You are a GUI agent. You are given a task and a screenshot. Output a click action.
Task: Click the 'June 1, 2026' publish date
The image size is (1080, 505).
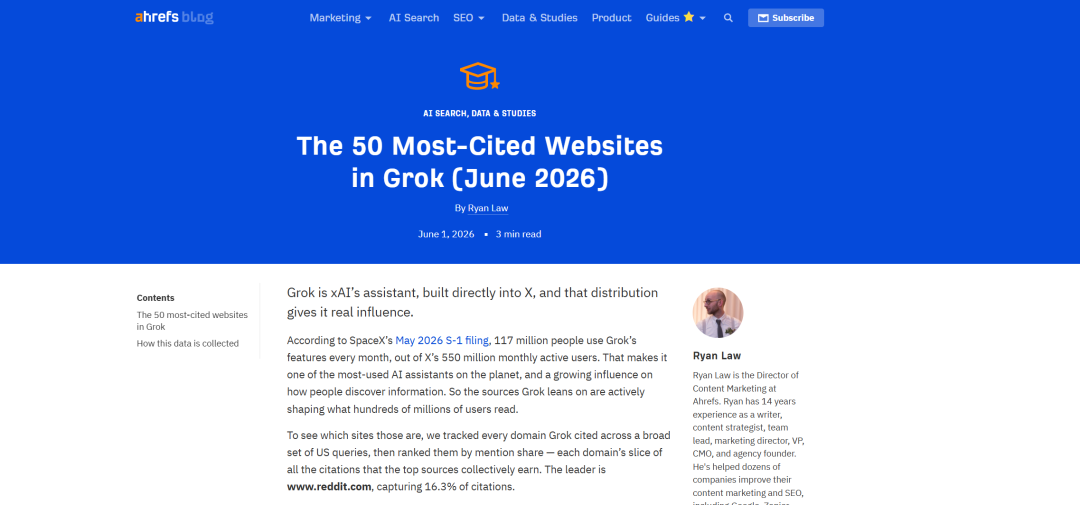pyautogui.click(x=446, y=234)
